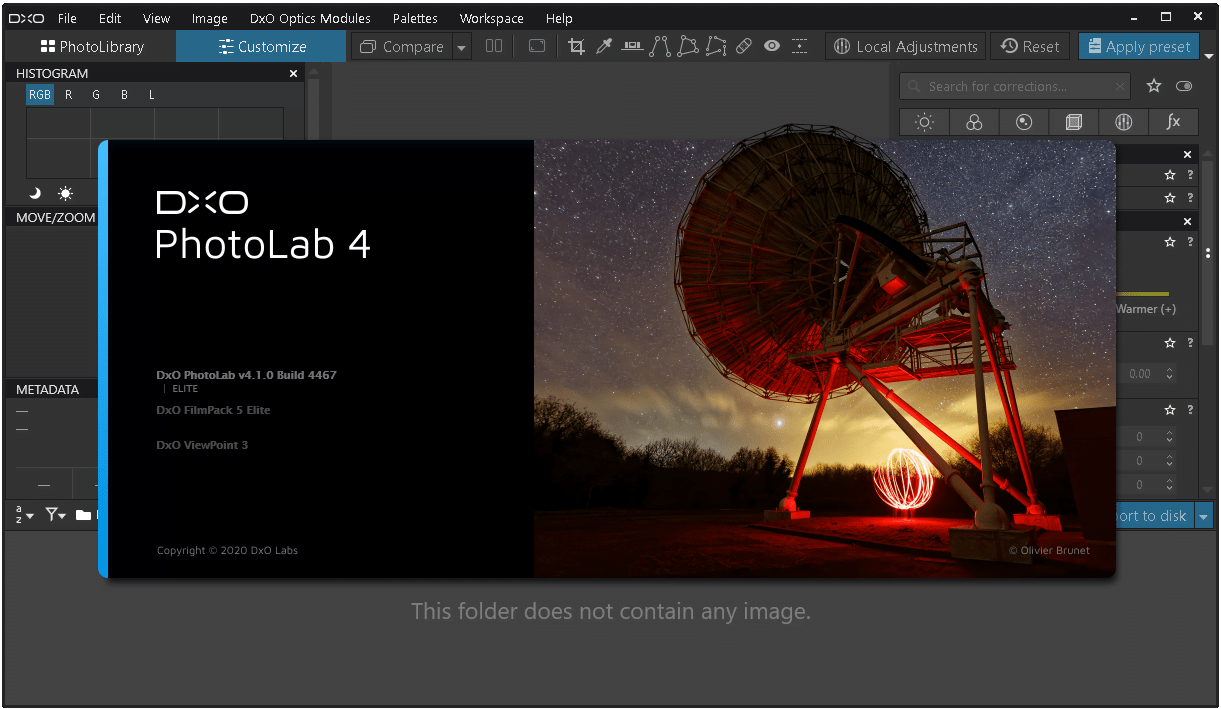The width and height of the screenshot is (1221, 709).
Task: Switch to the PhotoLibrary tab
Action: [x=91, y=46]
